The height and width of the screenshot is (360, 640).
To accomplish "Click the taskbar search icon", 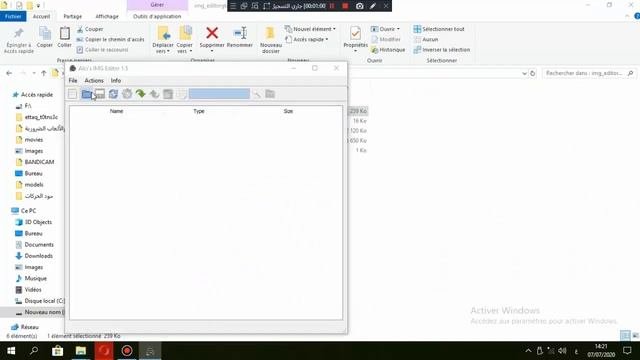I will click(x=34, y=351).
